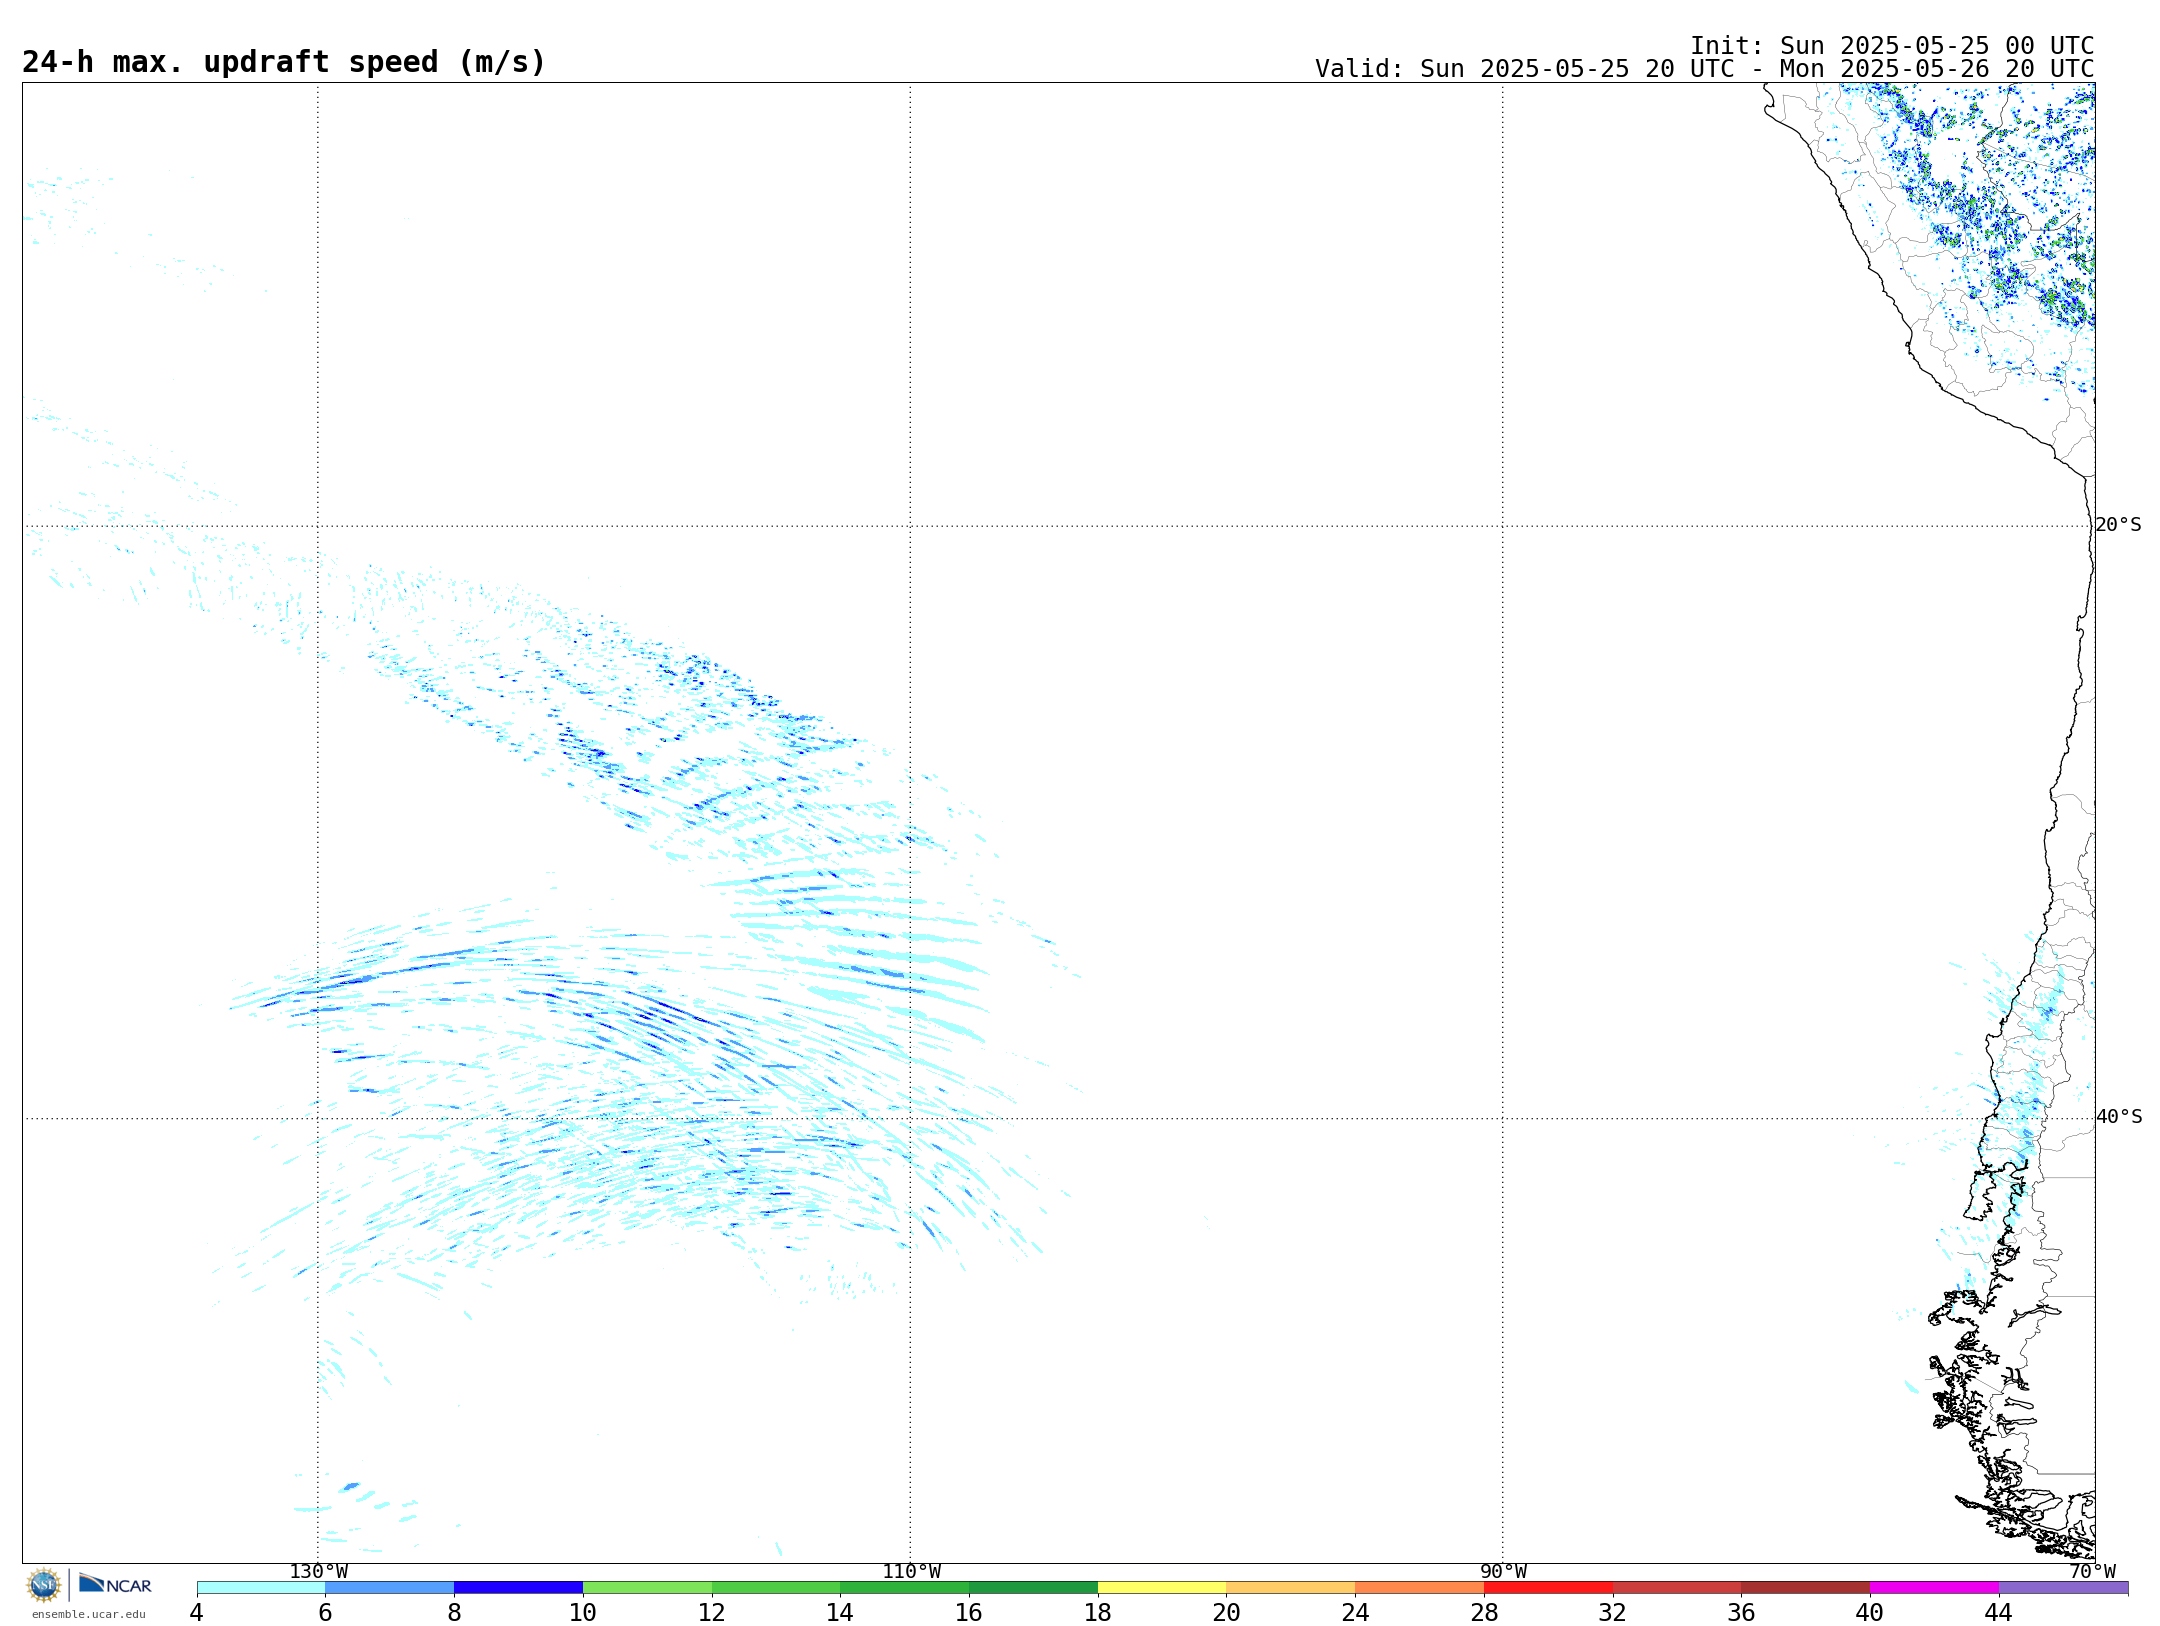This screenshot has width=2160, height=1626.
Task: Click the colorbar tick label '10'
Action: point(583,1613)
